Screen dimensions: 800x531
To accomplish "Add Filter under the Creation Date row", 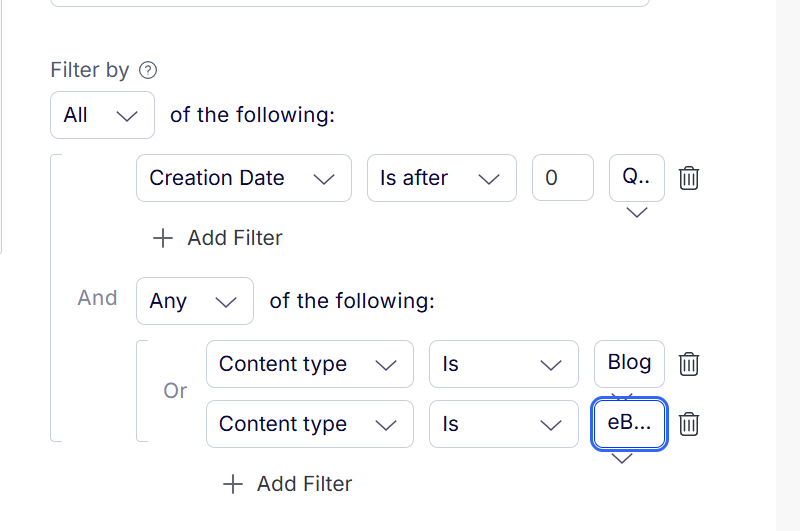I will pos(218,238).
